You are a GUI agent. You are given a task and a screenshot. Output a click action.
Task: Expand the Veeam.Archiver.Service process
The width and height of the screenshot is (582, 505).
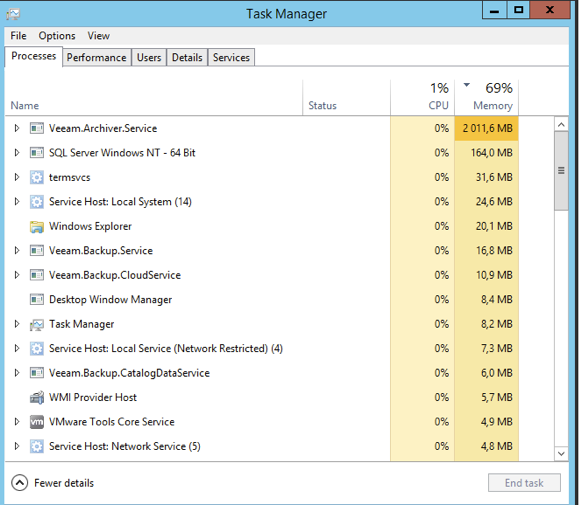point(17,128)
